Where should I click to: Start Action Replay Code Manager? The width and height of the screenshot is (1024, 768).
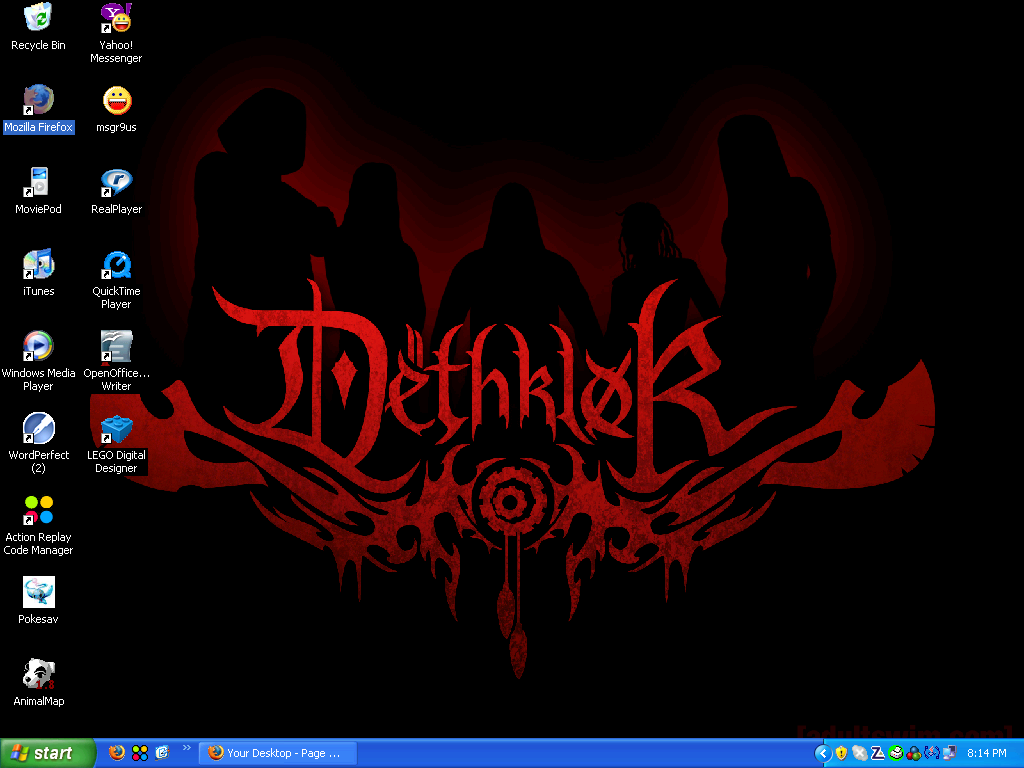click(x=38, y=512)
